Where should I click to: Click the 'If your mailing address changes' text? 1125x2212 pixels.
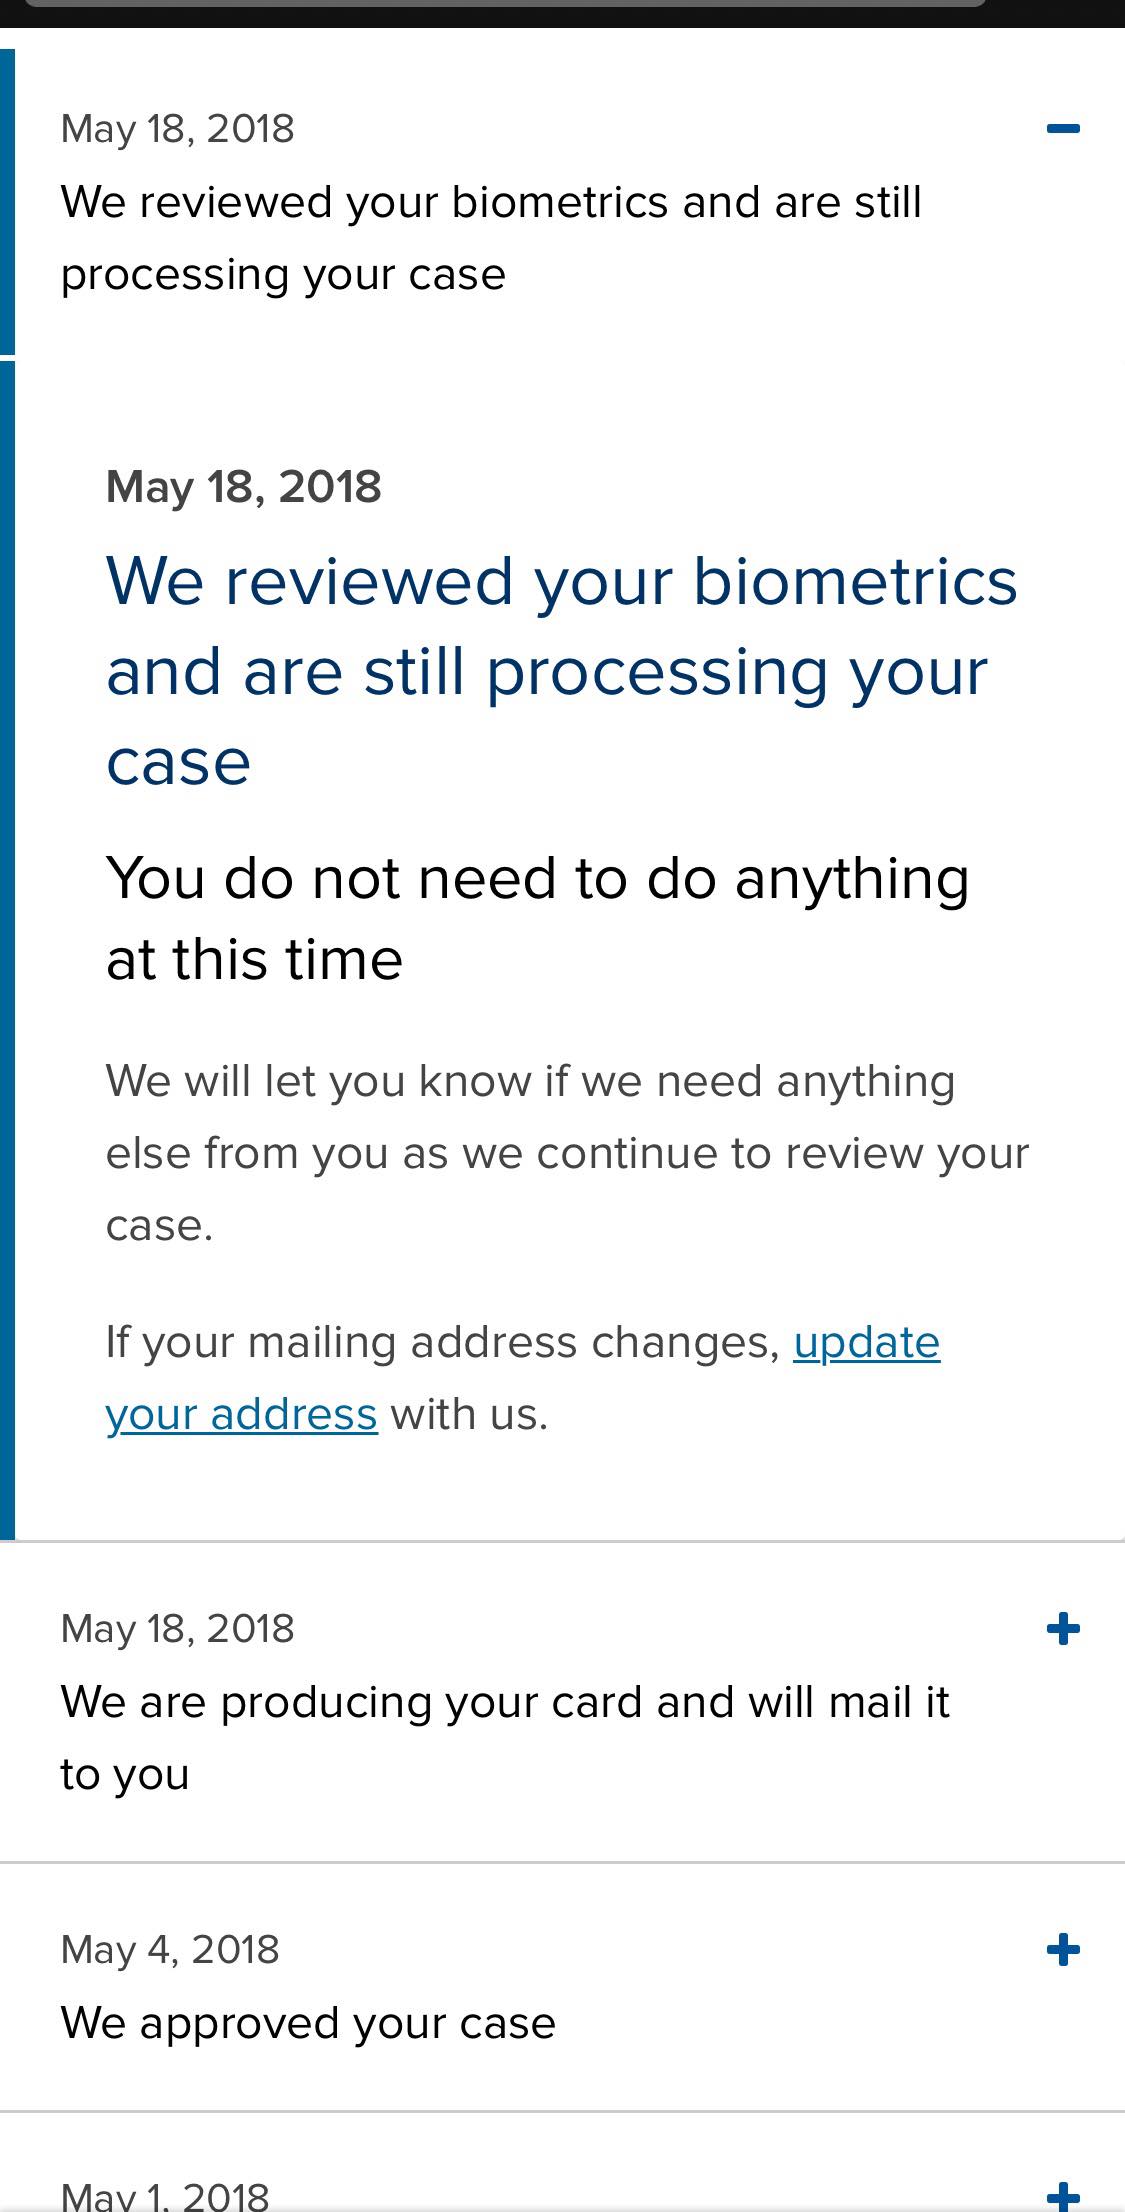[x=443, y=1342]
